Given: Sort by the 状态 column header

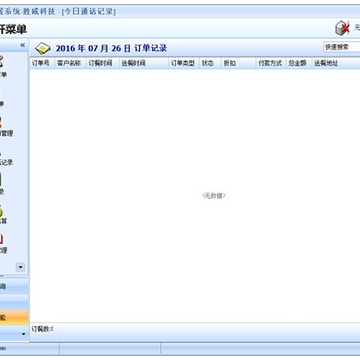Looking at the screenshot, I should coord(210,63).
